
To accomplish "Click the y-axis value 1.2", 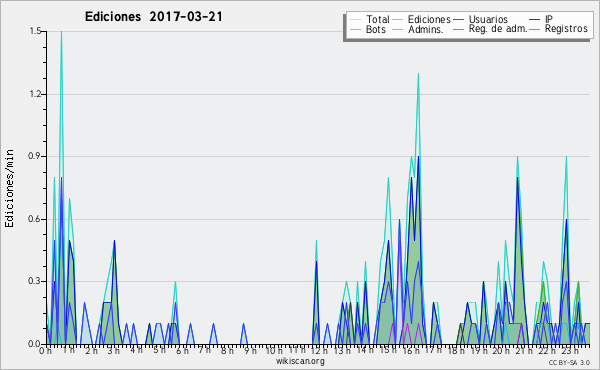I will point(35,94).
